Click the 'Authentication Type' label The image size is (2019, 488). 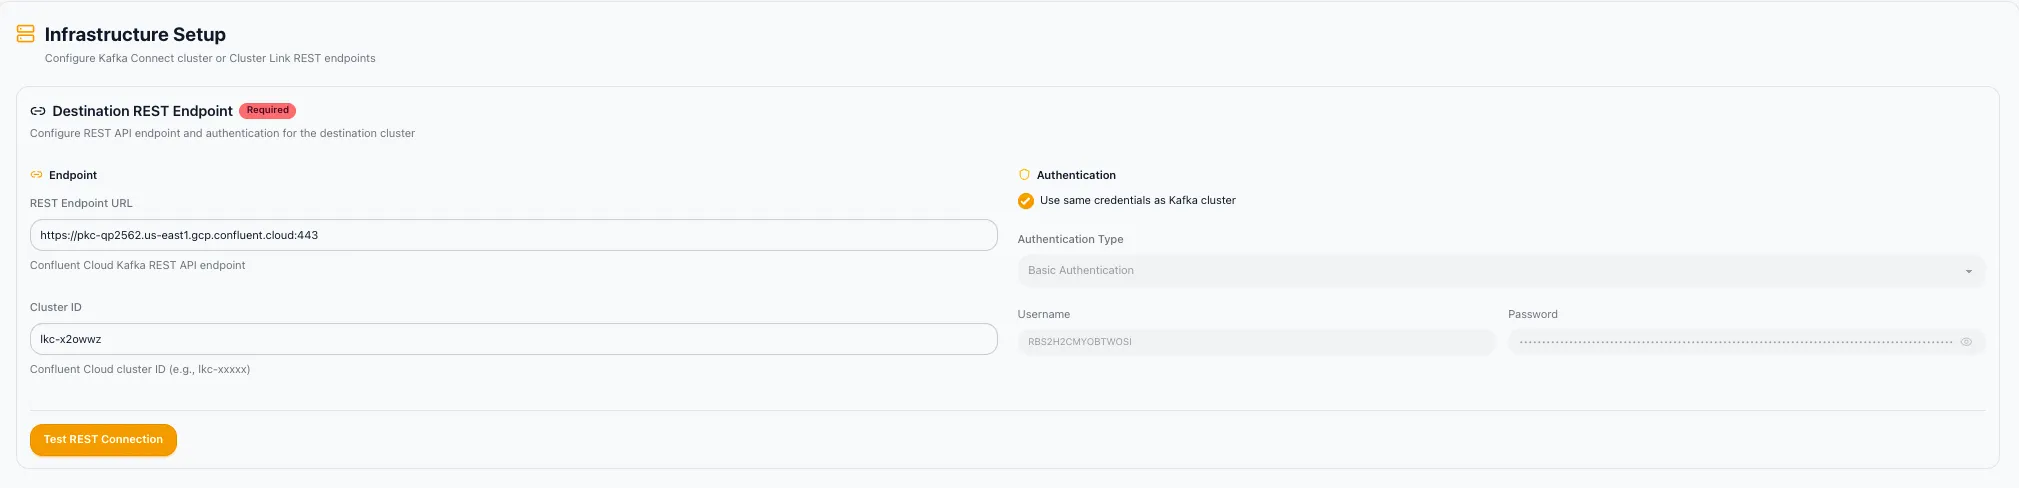[1070, 240]
